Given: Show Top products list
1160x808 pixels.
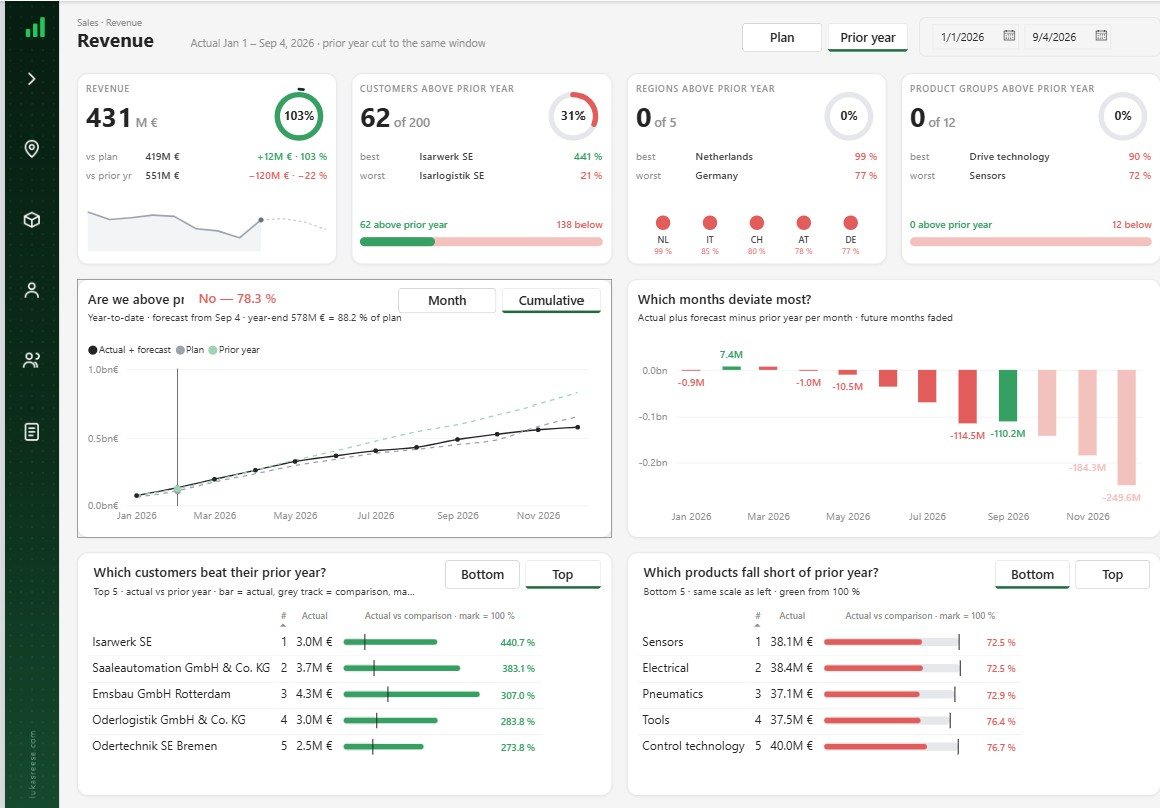Looking at the screenshot, I should click(x=1112, y=574).
